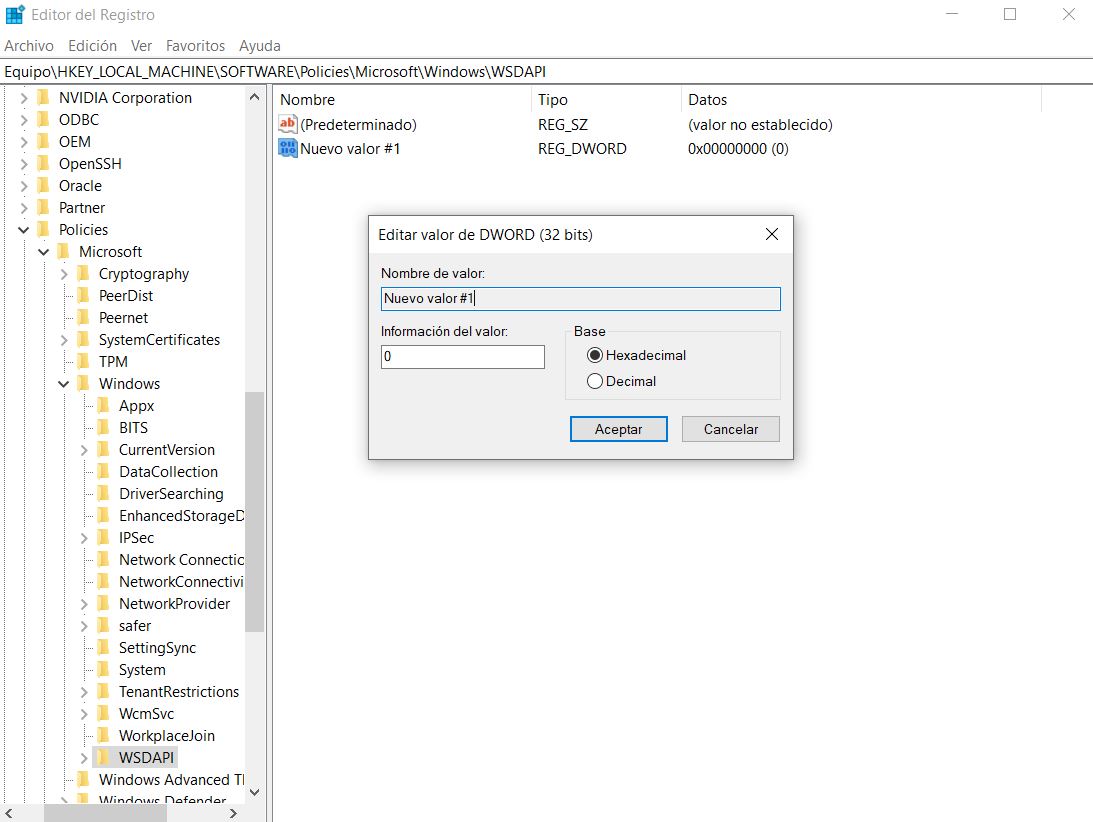Click the Tipo column header
The image size is (1093, 822).
(606, 100)
